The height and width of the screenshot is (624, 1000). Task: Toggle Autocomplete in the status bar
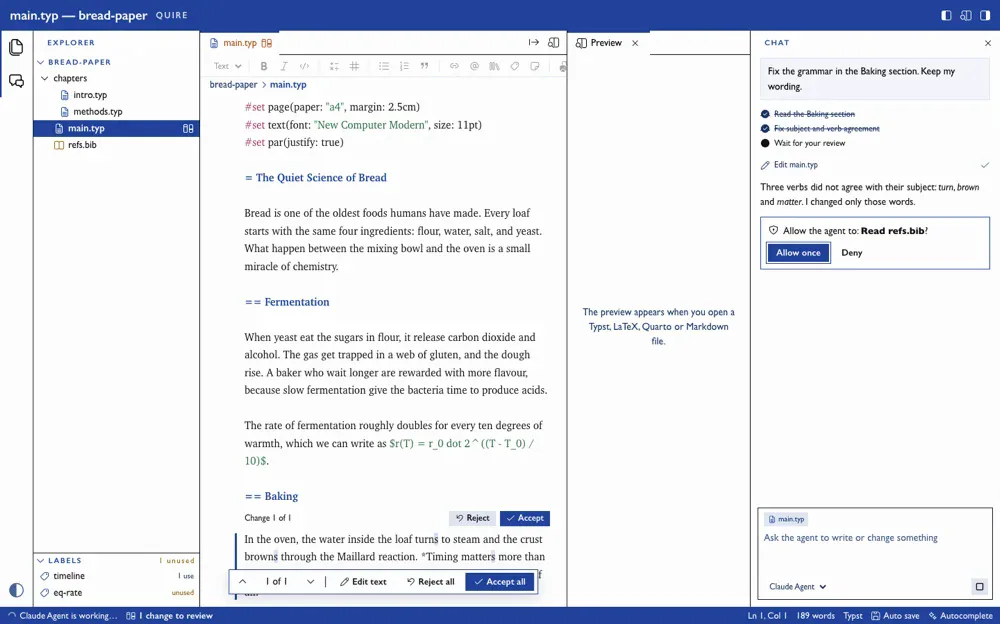click(960, 616)
